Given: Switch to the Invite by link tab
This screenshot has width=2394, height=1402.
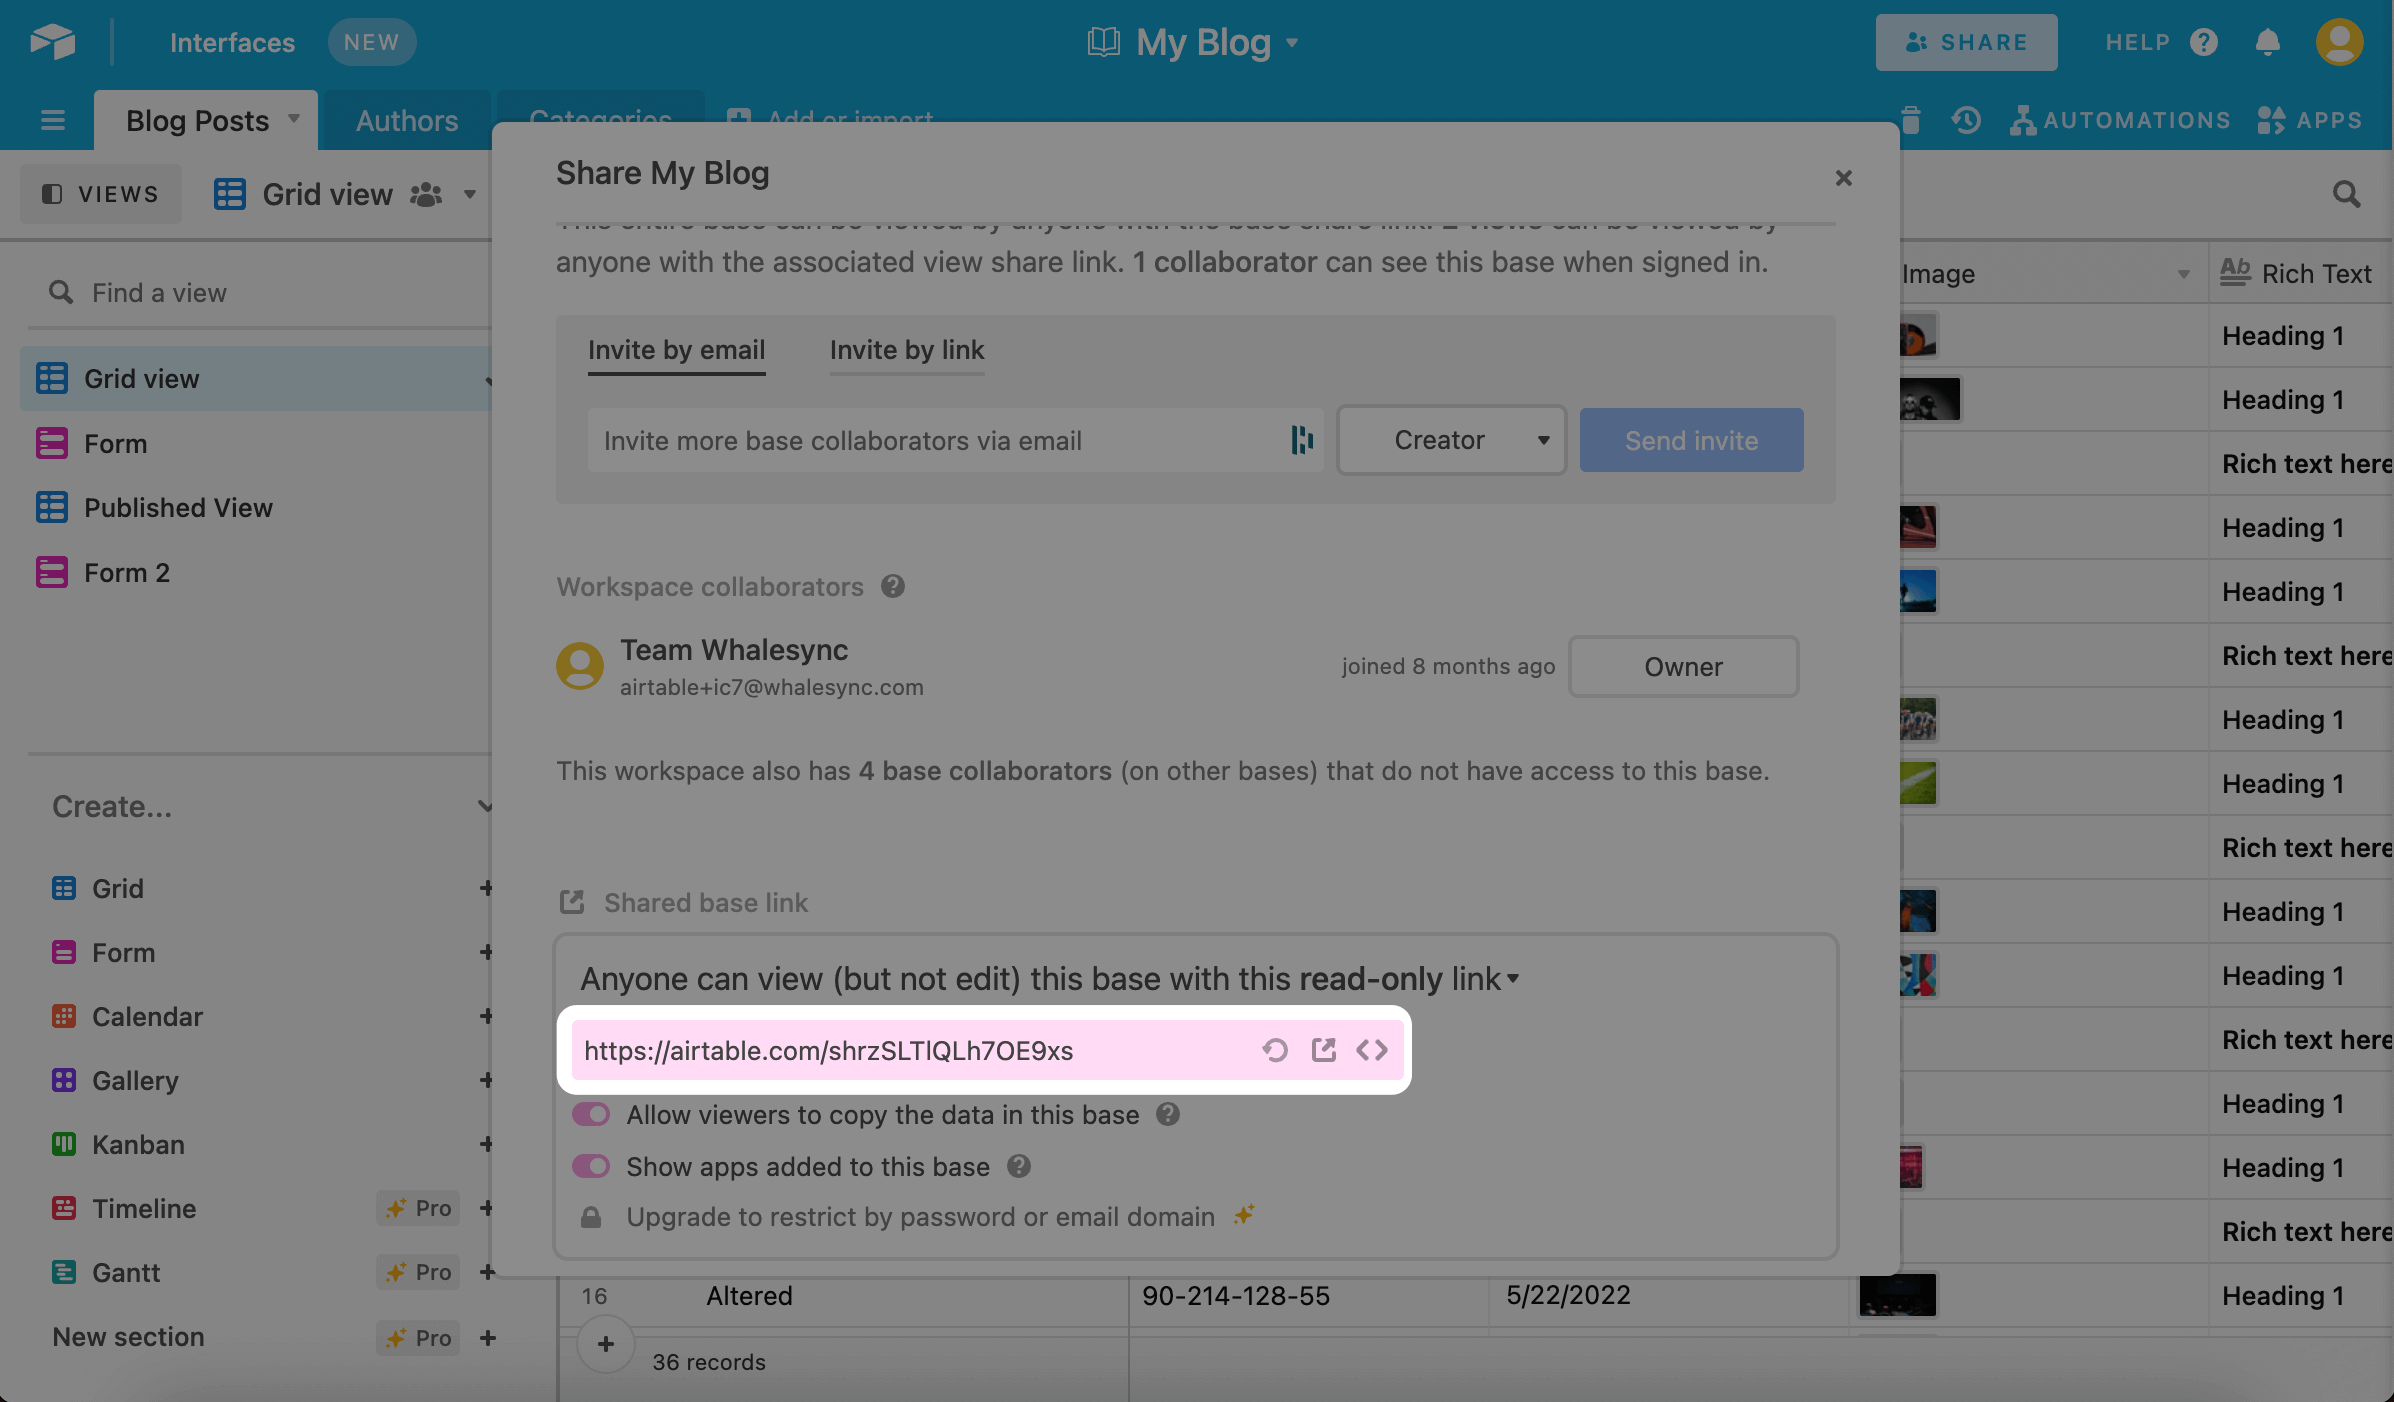Looking at the screenshot, I should (x=906, y=350).
